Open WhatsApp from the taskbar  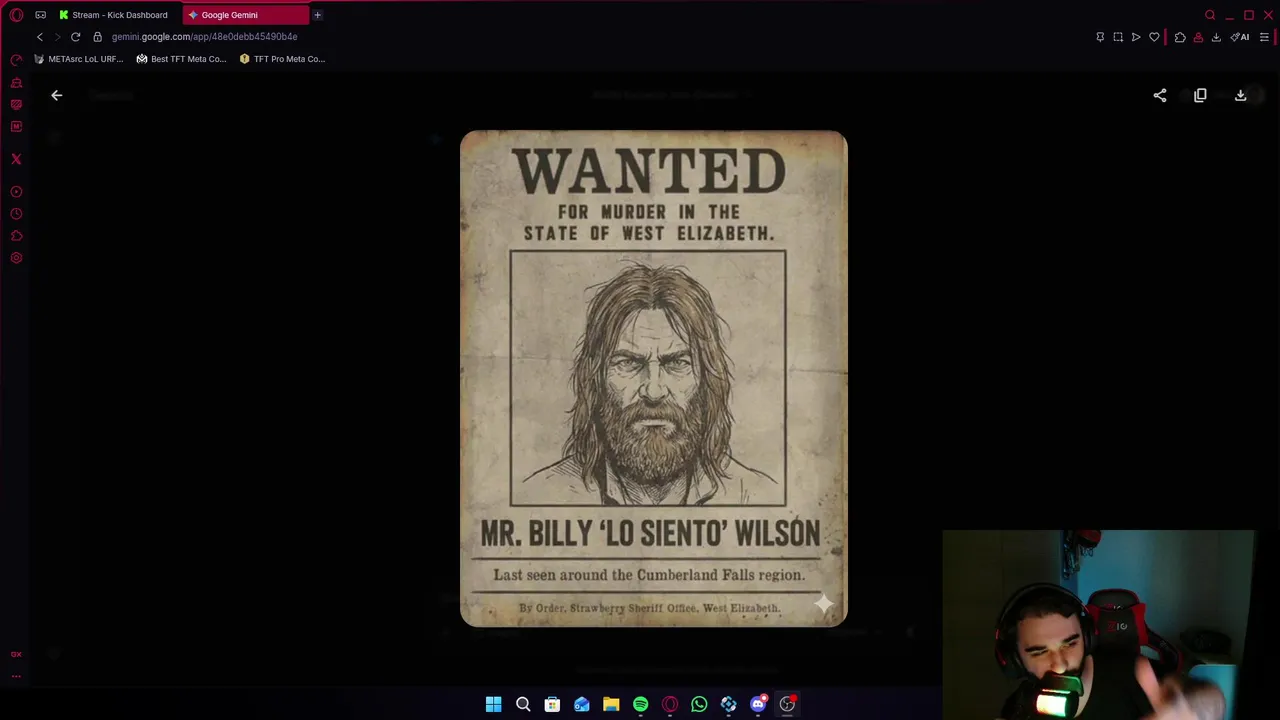click(x=699, y=704)
